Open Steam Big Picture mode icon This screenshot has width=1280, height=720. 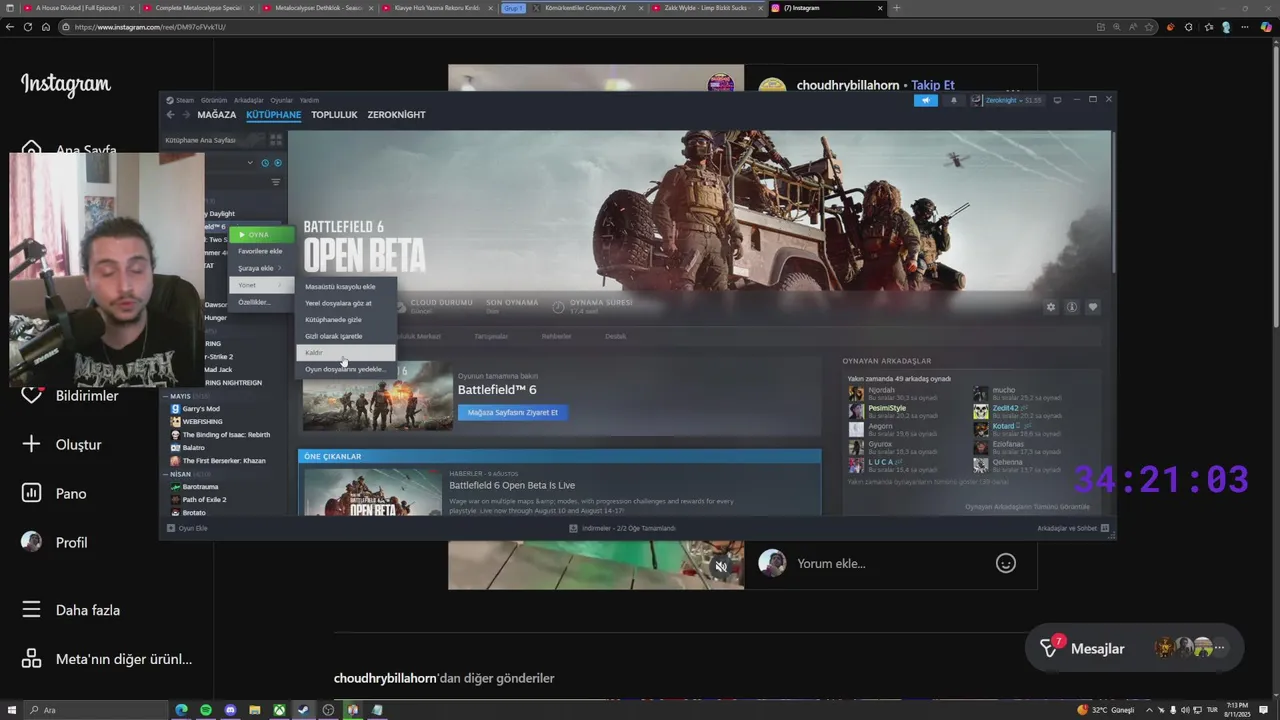click(1057, 100)
